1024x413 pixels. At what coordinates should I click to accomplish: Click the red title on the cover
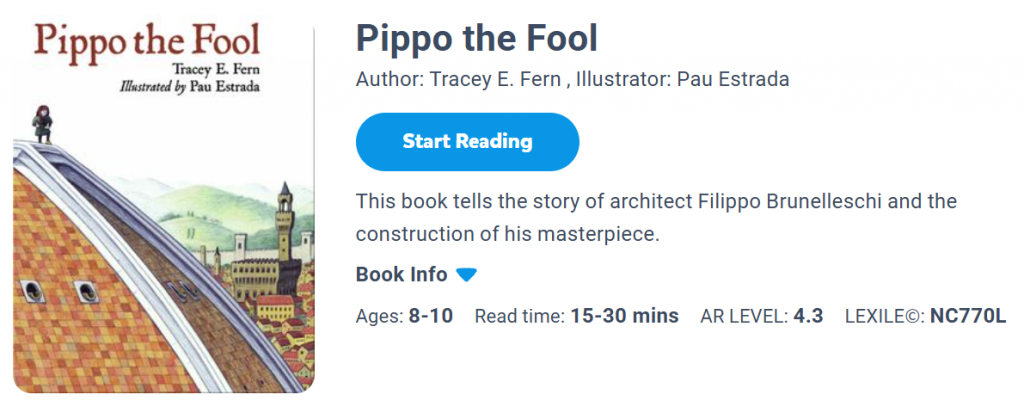click(x=147, y=41)
